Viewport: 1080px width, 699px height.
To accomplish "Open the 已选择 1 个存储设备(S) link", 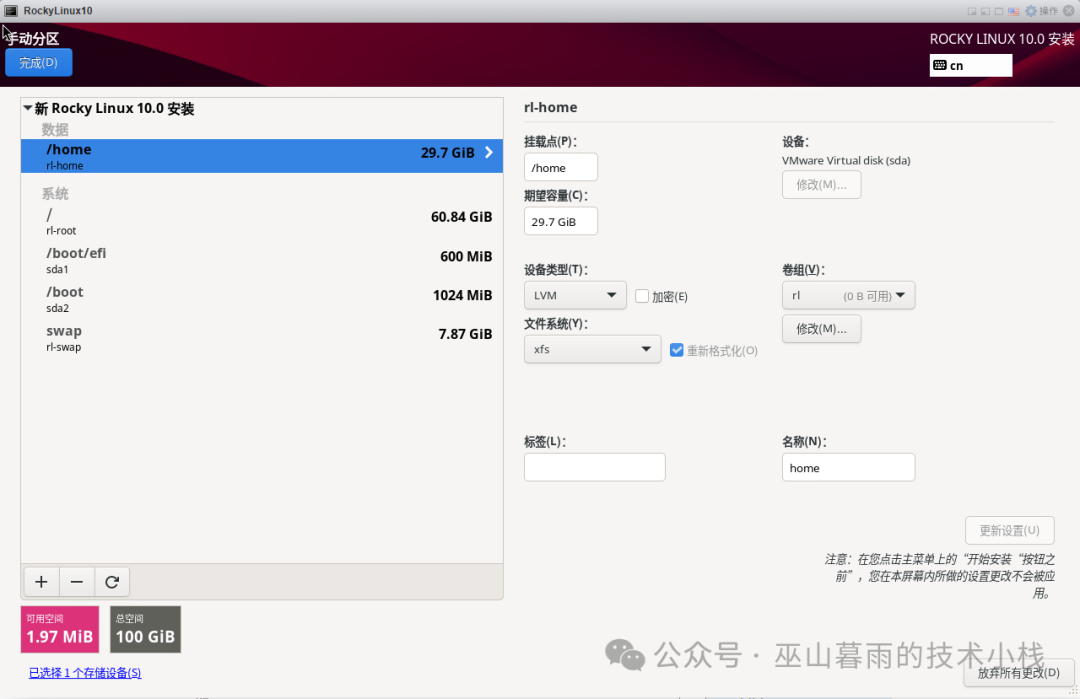I will [x=85, y=672].
